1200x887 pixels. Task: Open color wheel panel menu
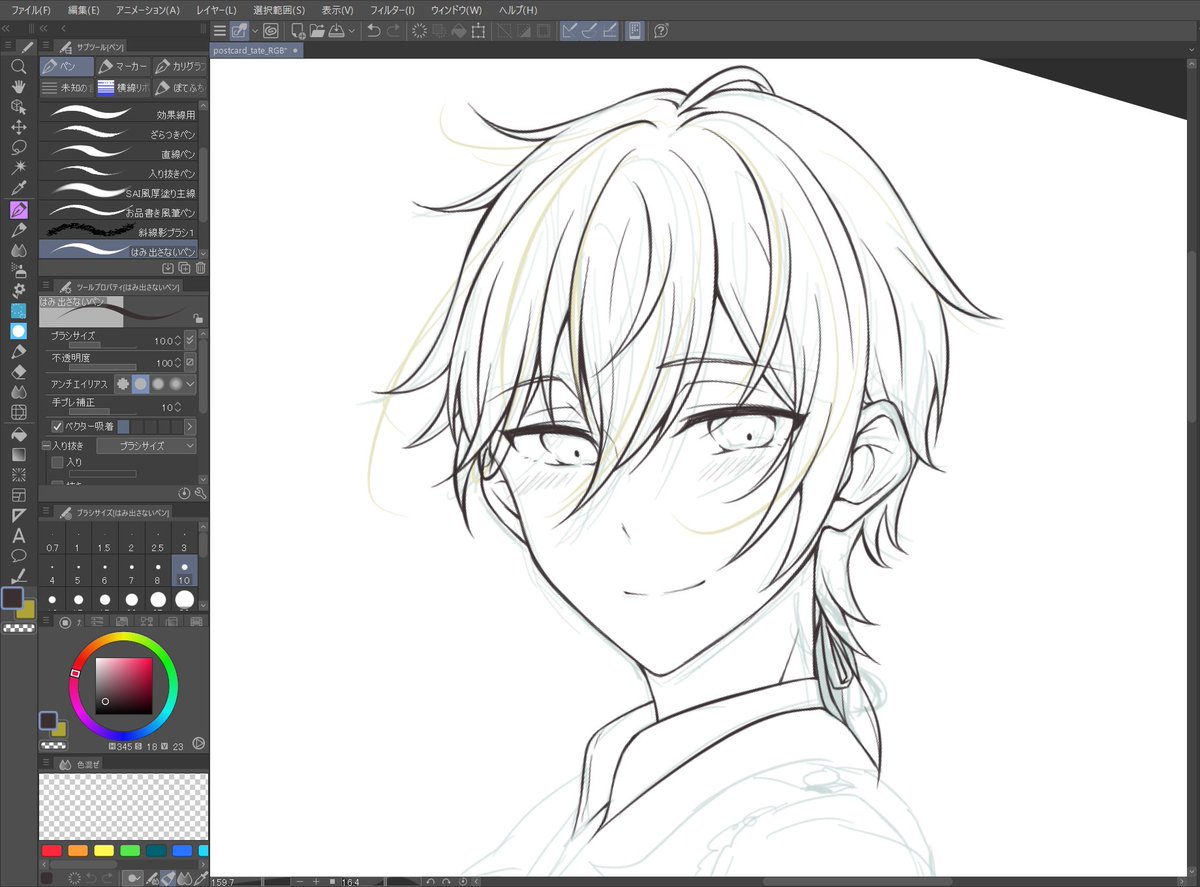(47, 622)
